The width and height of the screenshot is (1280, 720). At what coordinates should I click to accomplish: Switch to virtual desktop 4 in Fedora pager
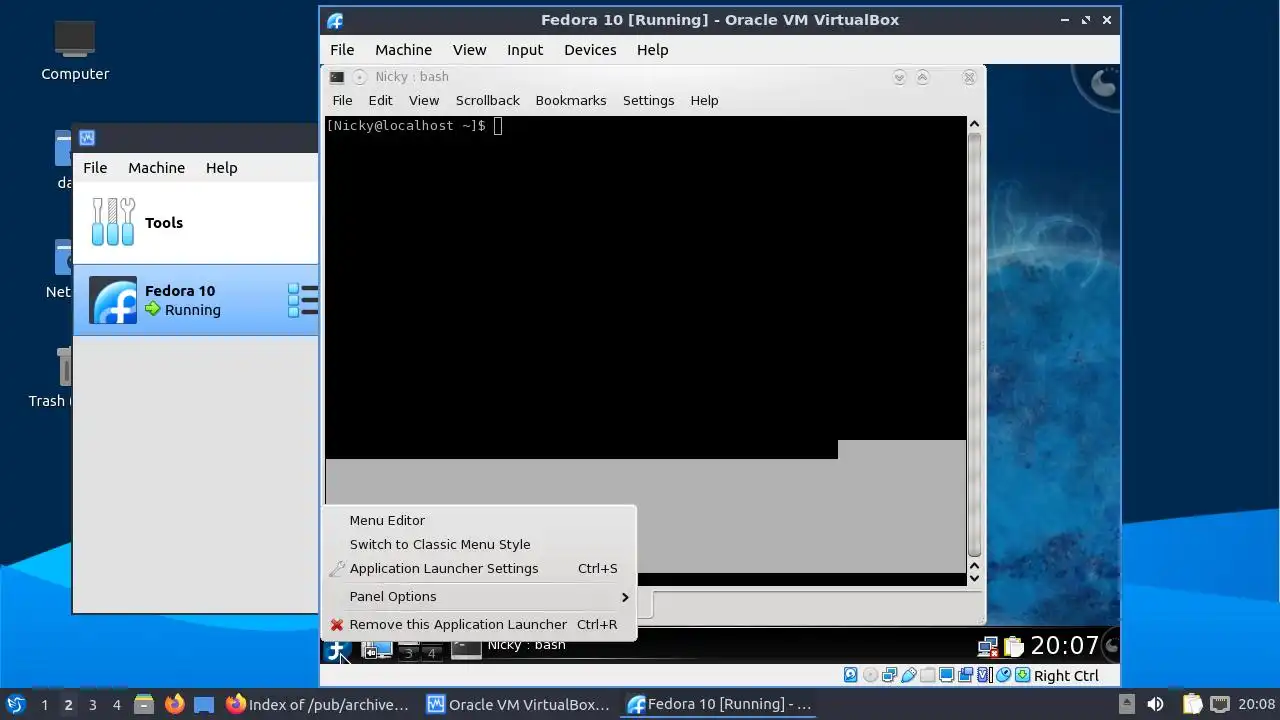tap(432, 653)
